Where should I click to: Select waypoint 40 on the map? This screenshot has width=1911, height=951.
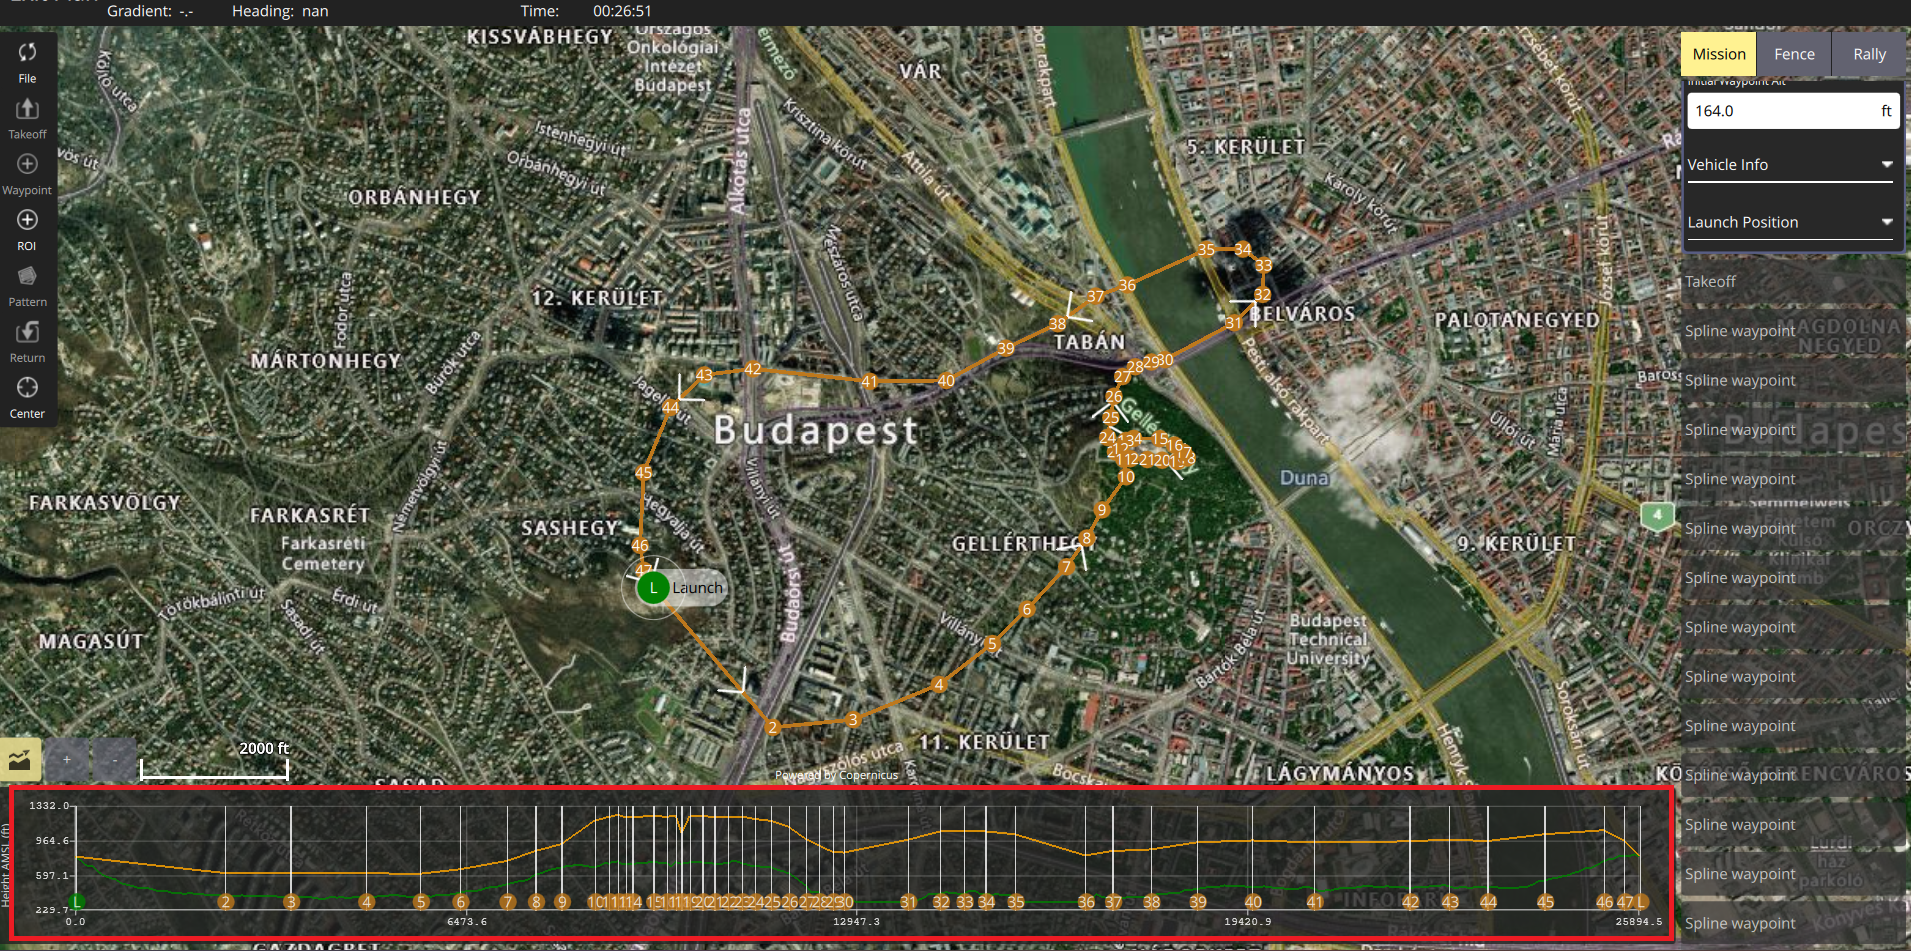pyautogui.click(x=946, y=380)
